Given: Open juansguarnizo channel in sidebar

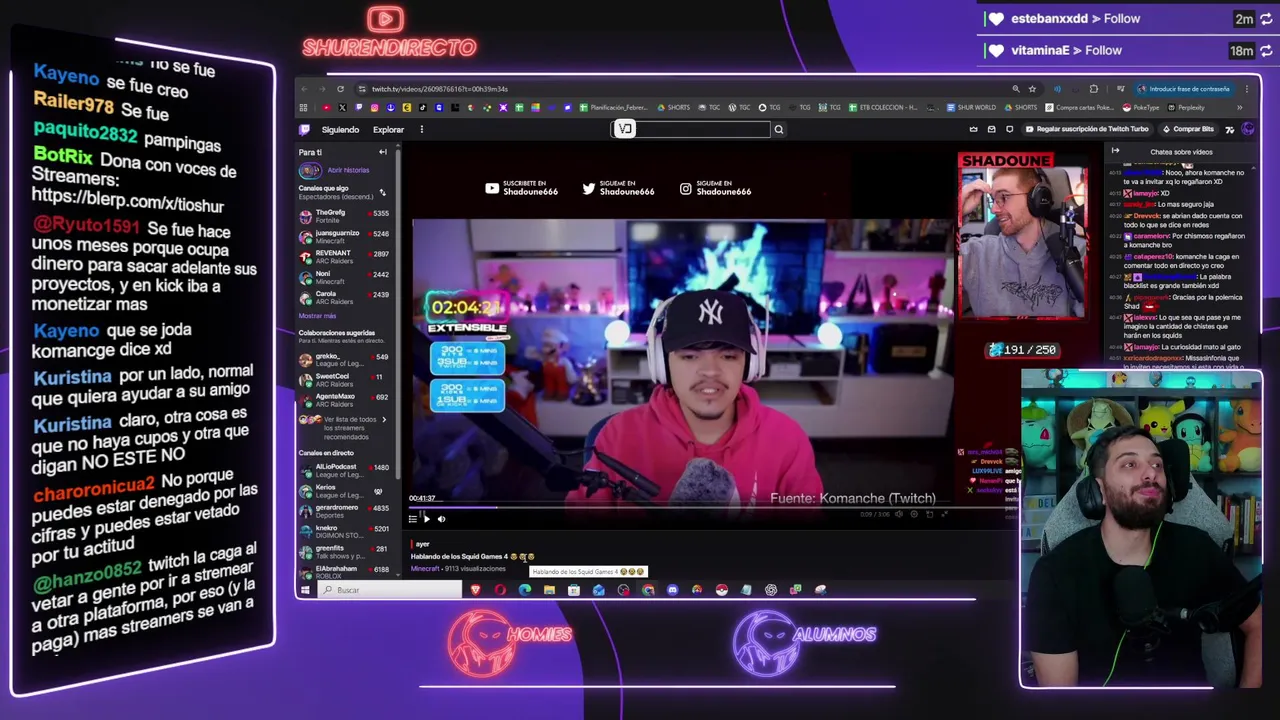Looking at the screenshot, I should [345, 235].
